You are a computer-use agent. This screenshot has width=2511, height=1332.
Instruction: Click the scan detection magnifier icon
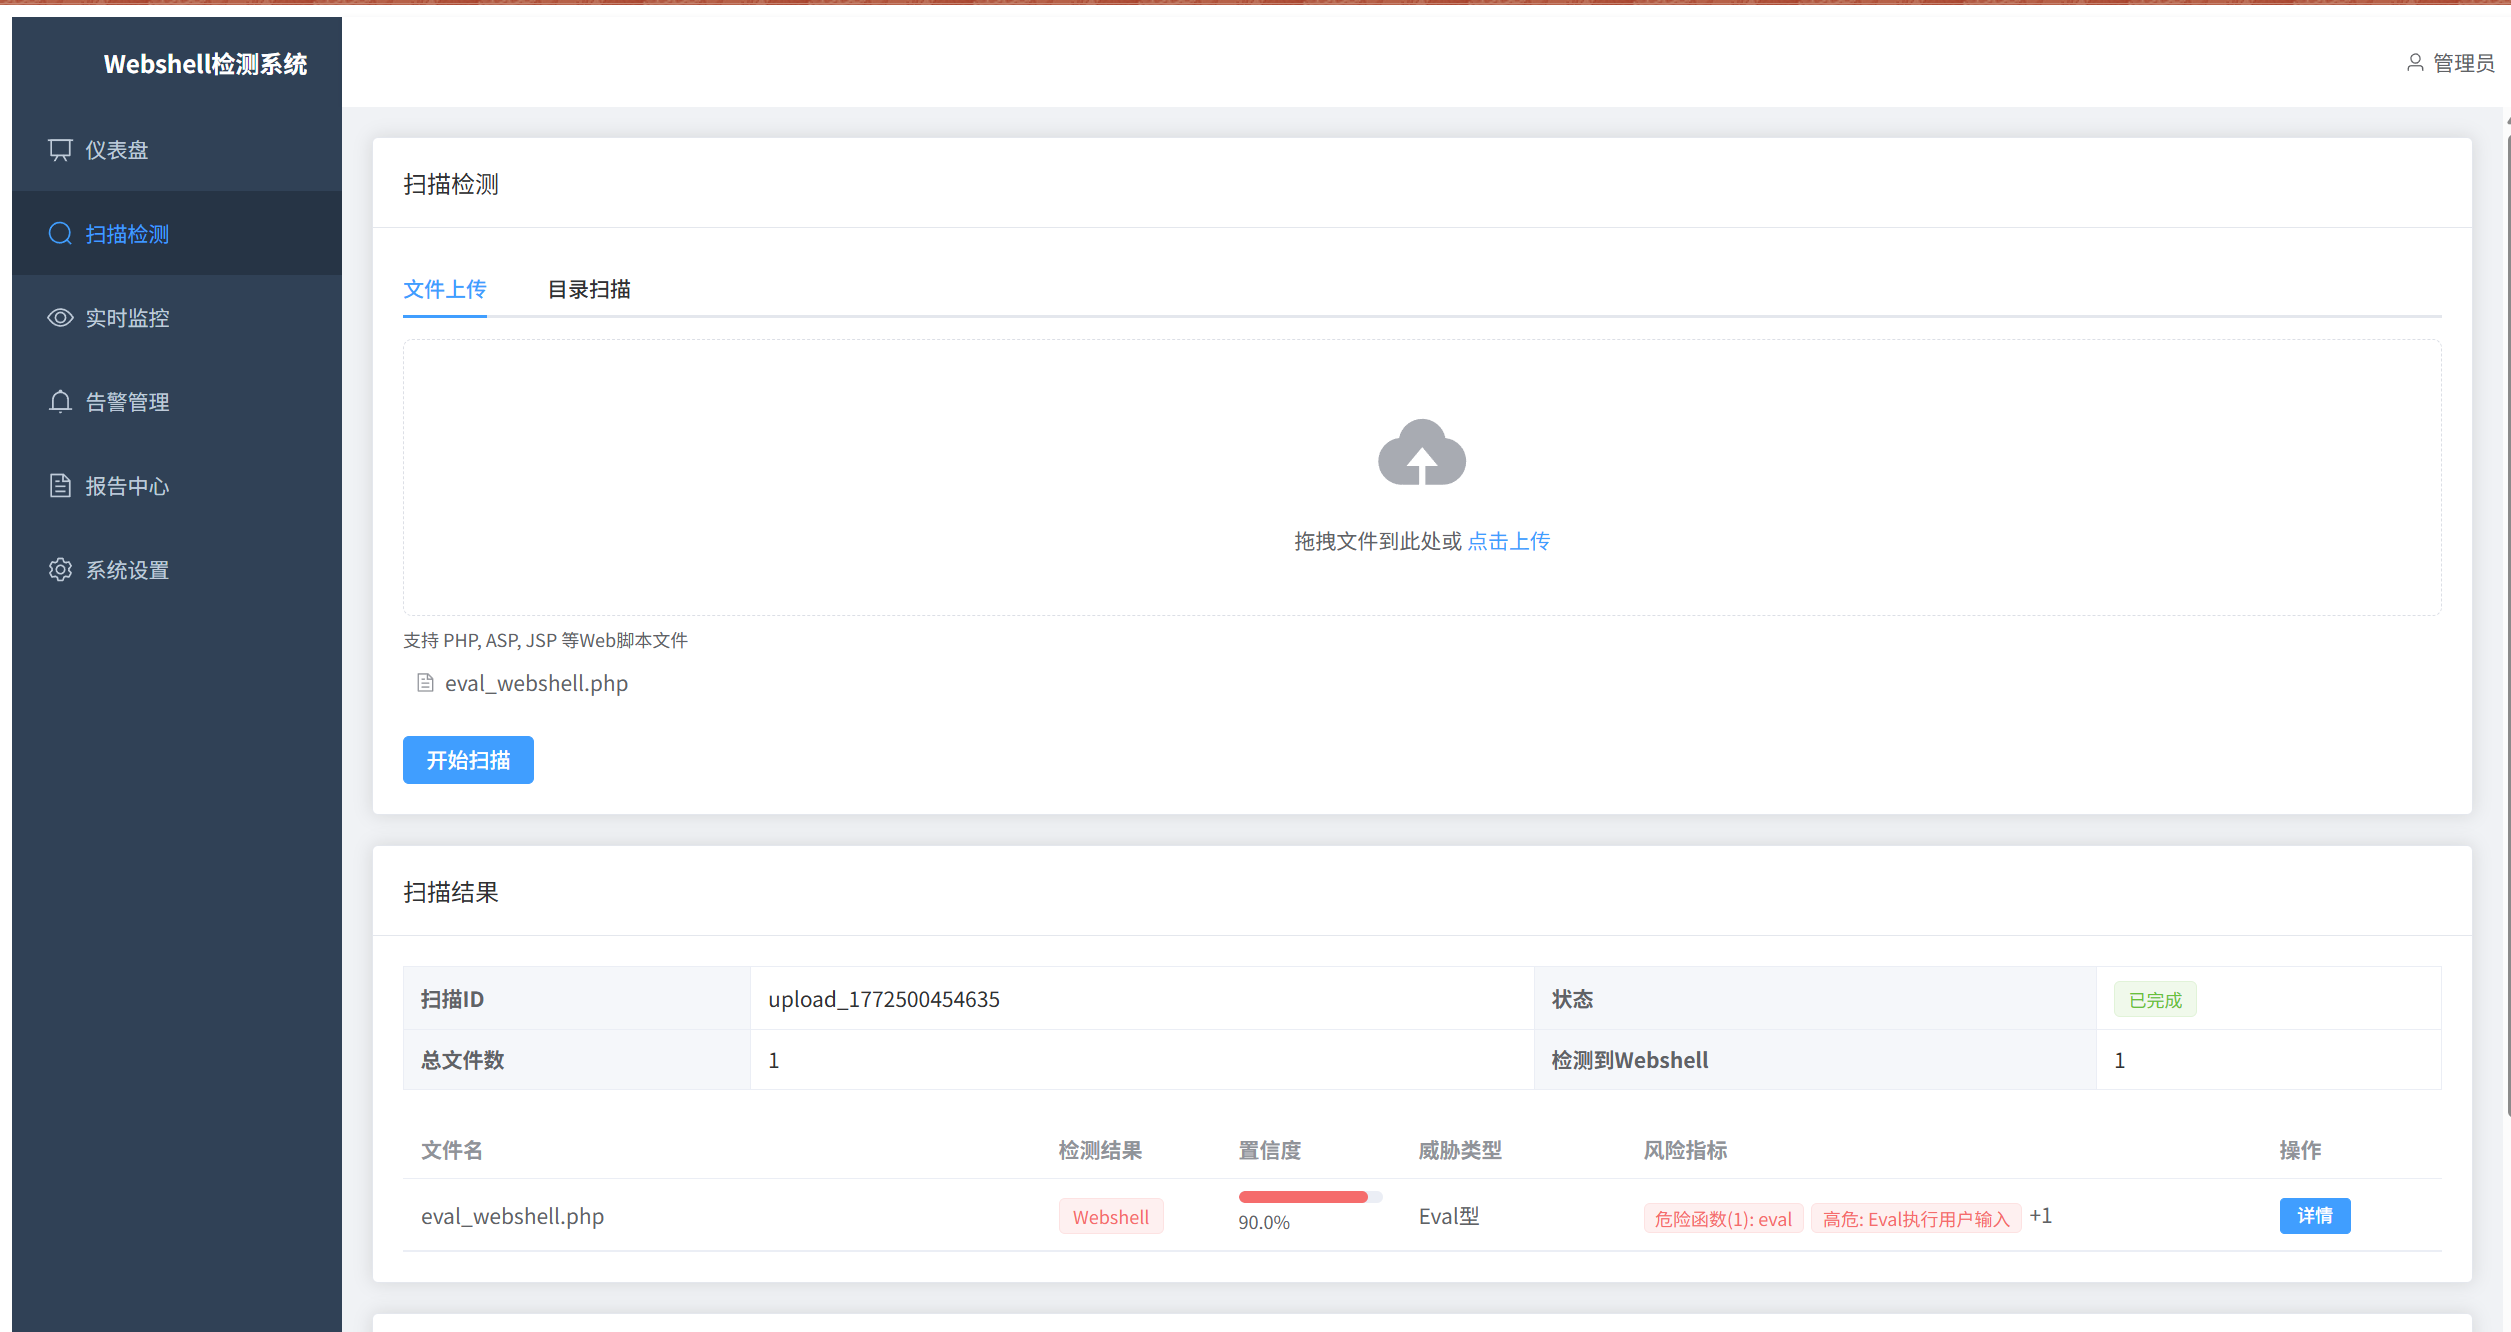pos(60,234)
